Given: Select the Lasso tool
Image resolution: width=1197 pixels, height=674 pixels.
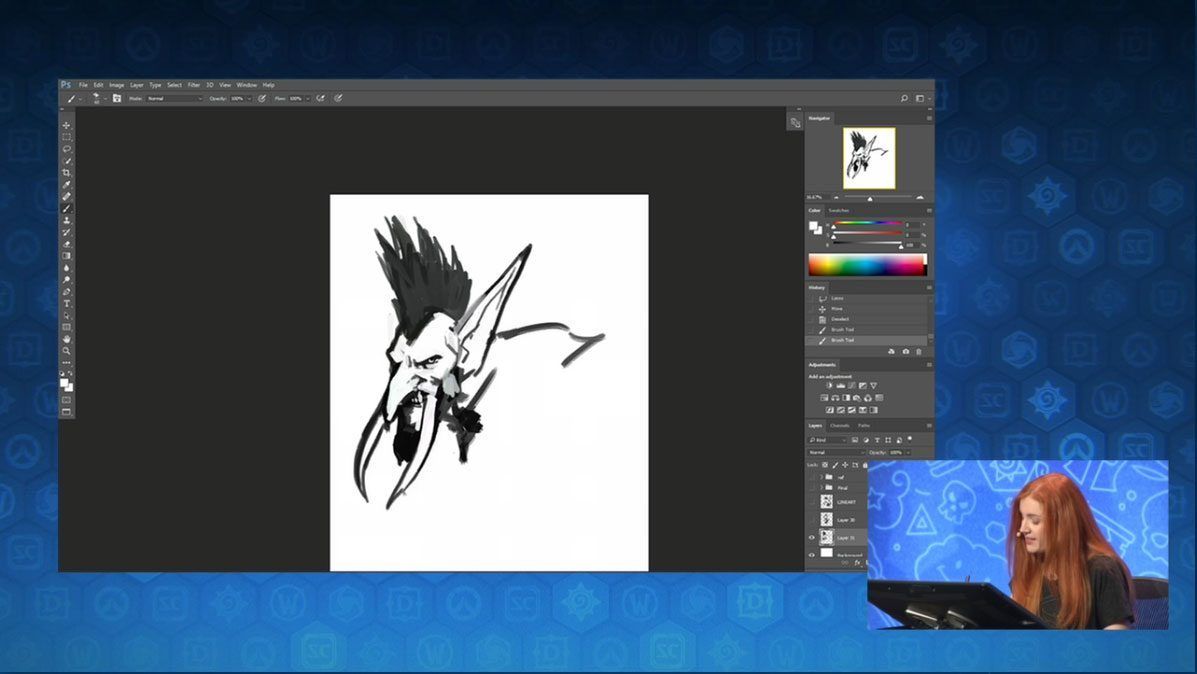Looking at the screenshot, I should 67,149.
